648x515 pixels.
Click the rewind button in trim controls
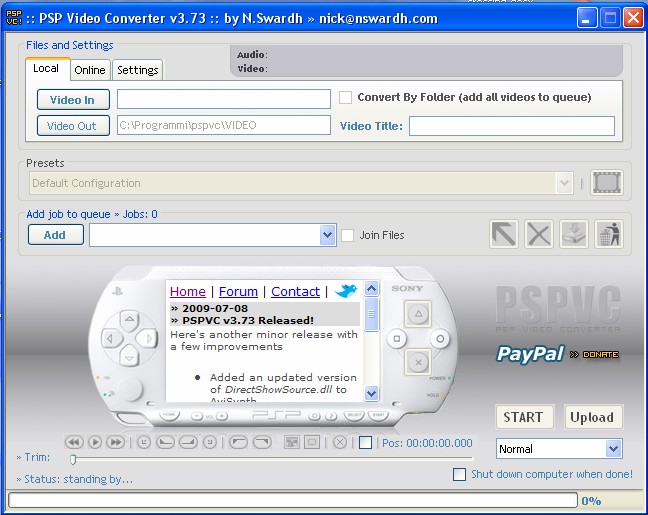[x=74, y=442]
